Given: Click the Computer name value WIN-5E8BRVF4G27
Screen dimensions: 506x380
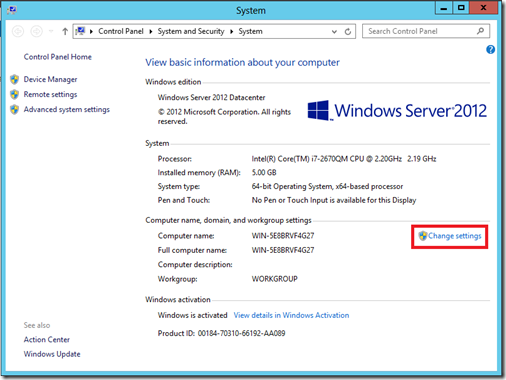Looking at the screenshot, I should click(283, 236).
